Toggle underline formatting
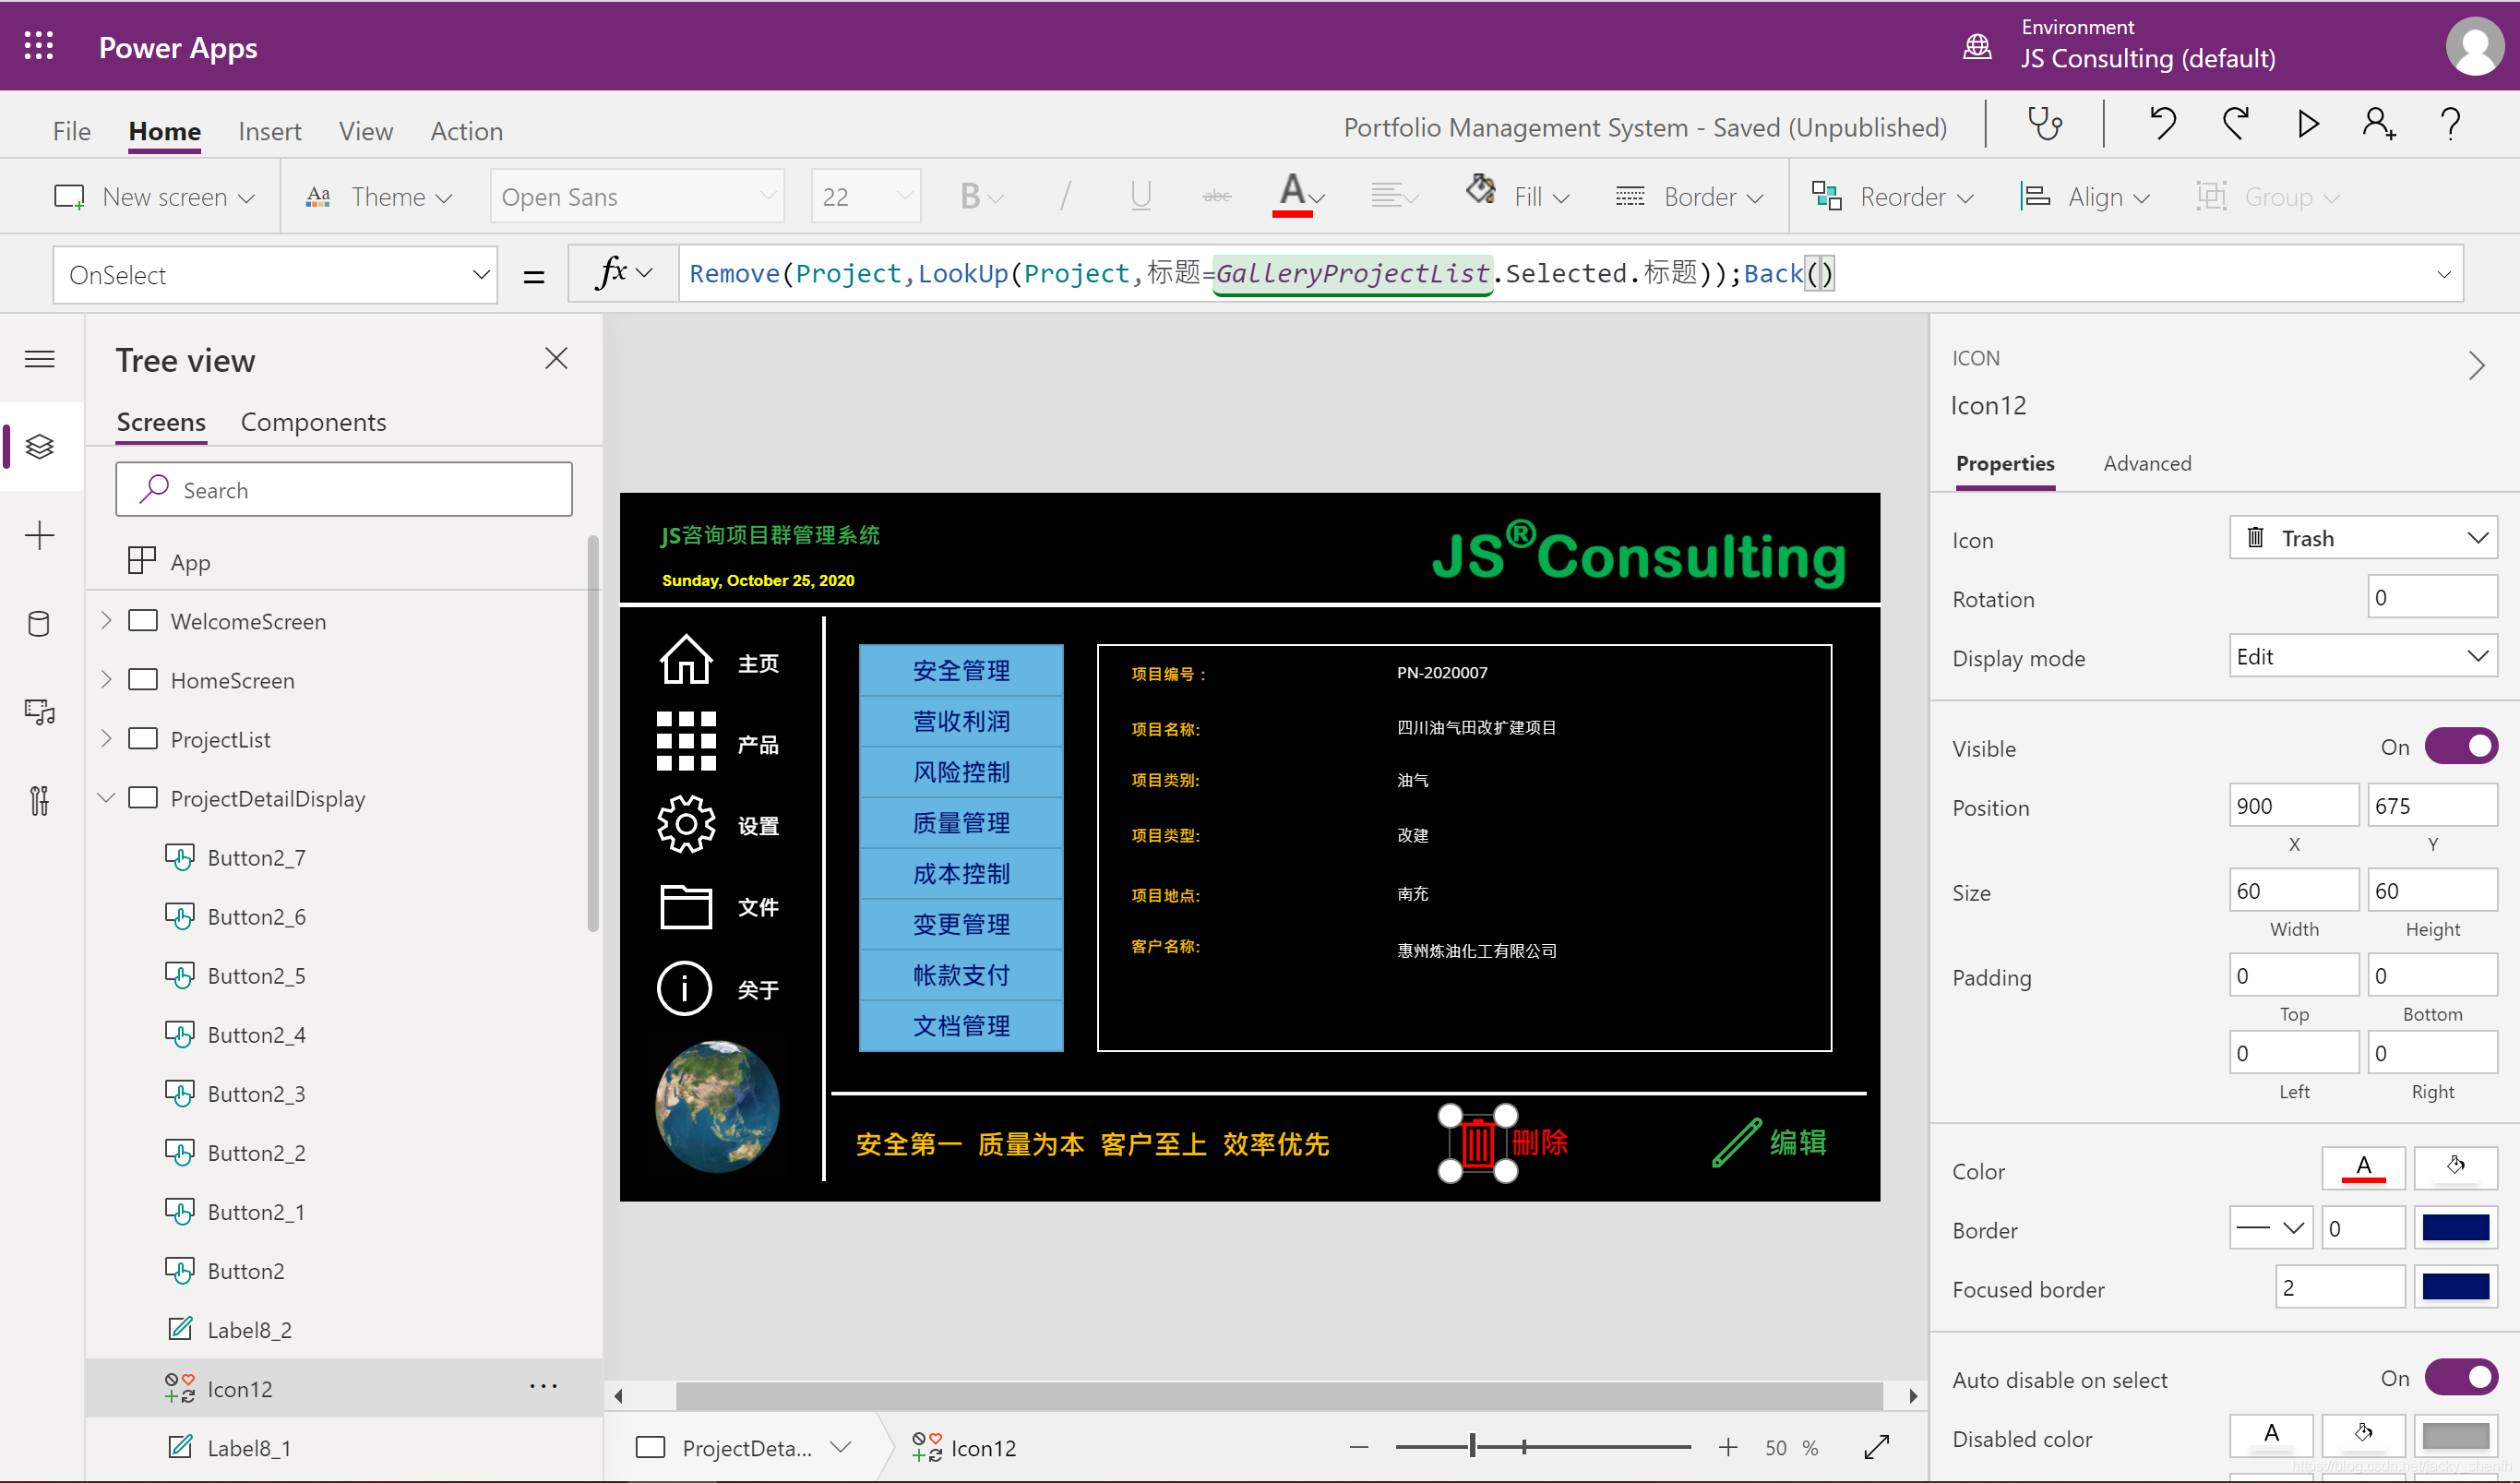 point(1141,196)
